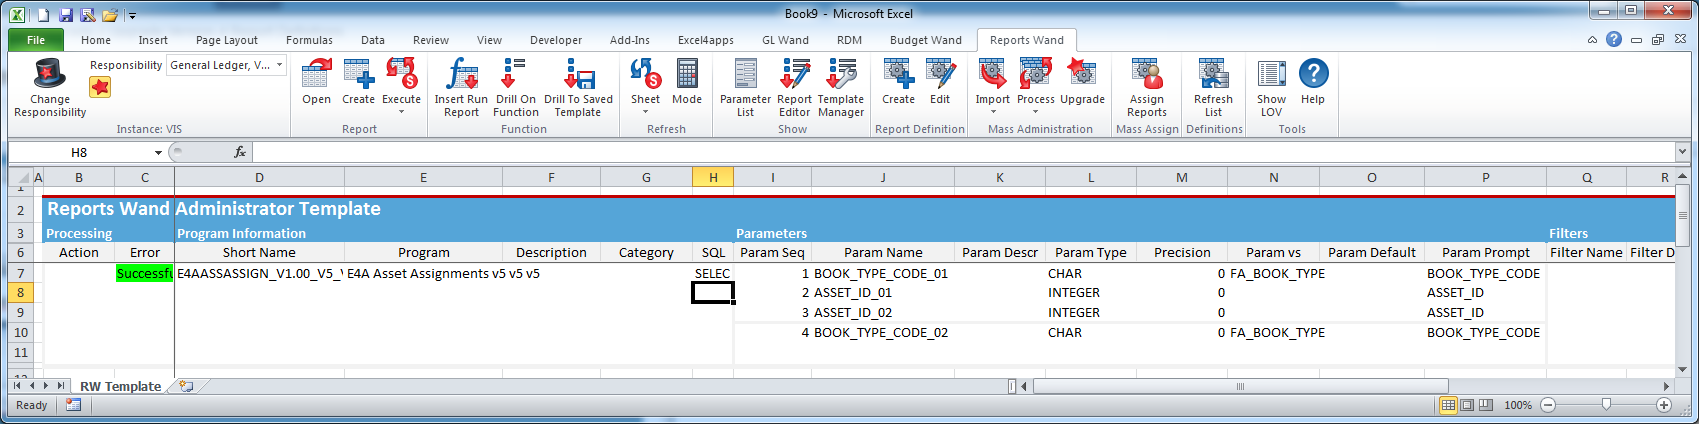Click the vertical scrollbar down arrow
The height and width of the screenshot is (424, 1699).
click(x=1682, y=369)
